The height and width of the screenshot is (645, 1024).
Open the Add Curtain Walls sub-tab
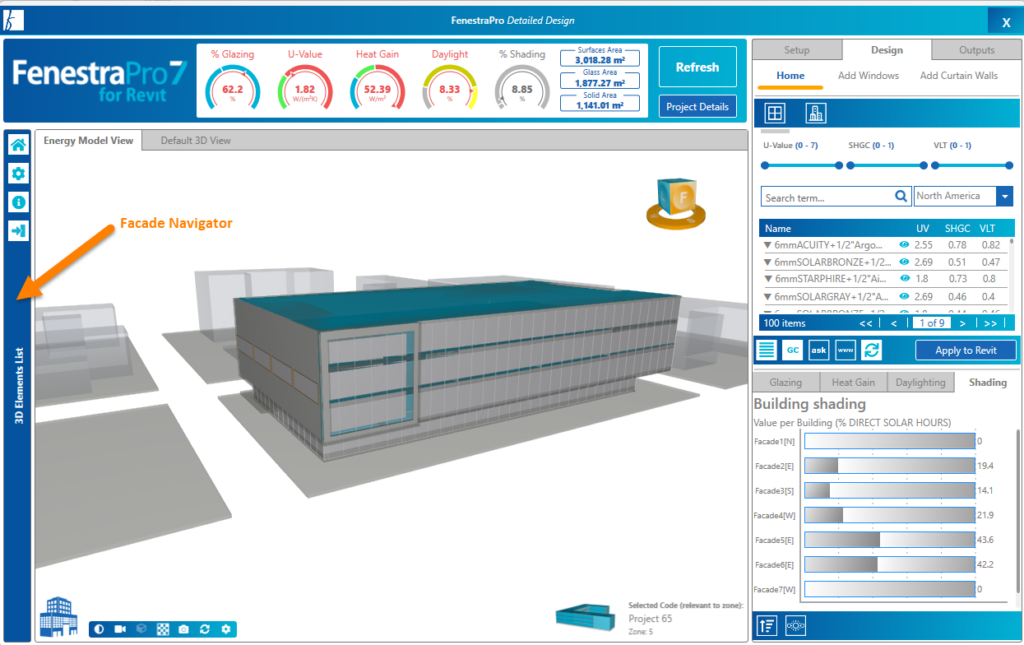959,76
